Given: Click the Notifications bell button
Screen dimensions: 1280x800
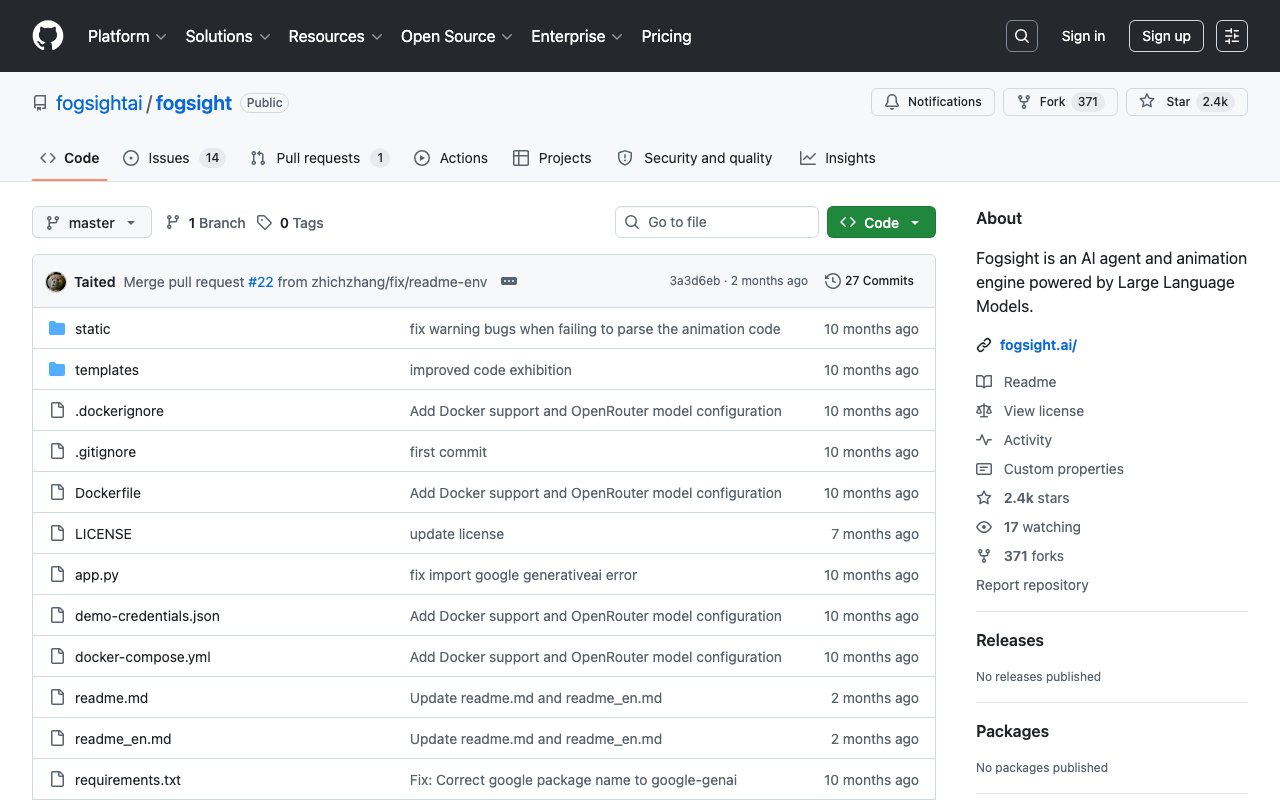Looking at the screenshot, I should 933,102.
